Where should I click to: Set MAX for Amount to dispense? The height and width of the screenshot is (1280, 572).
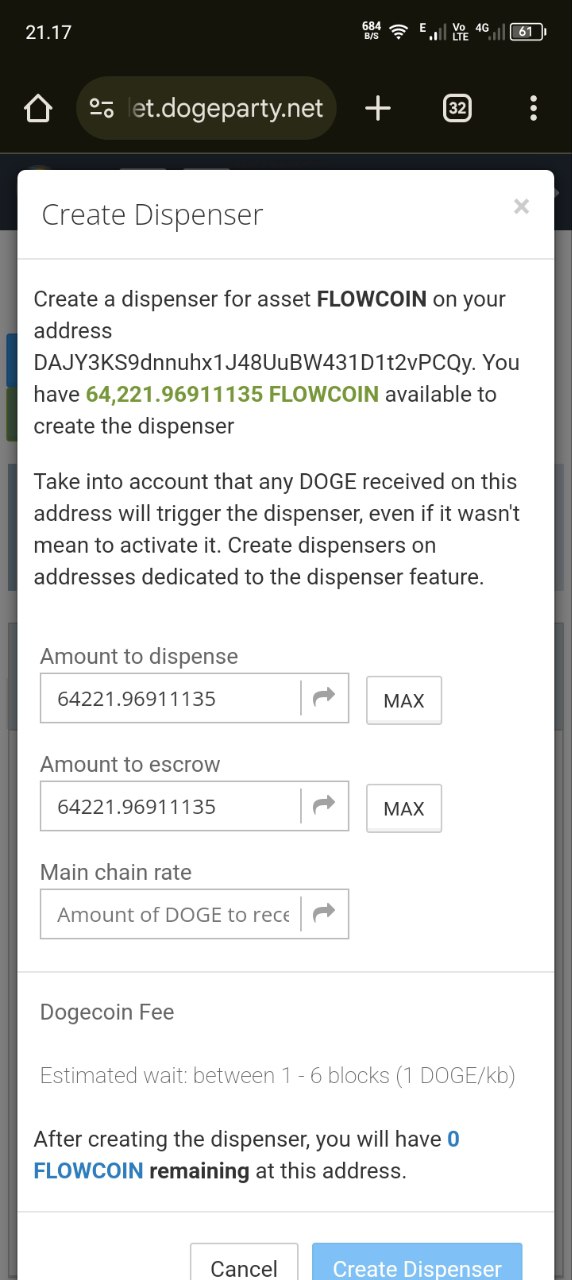click(x=404, y=700)
